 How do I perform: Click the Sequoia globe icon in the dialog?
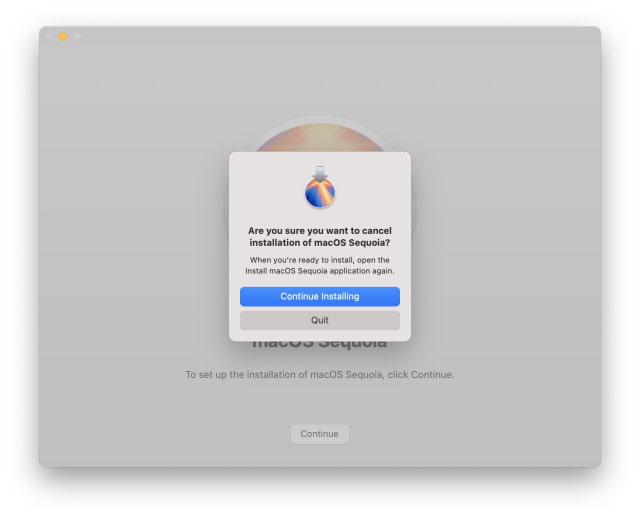pos(320,193)
